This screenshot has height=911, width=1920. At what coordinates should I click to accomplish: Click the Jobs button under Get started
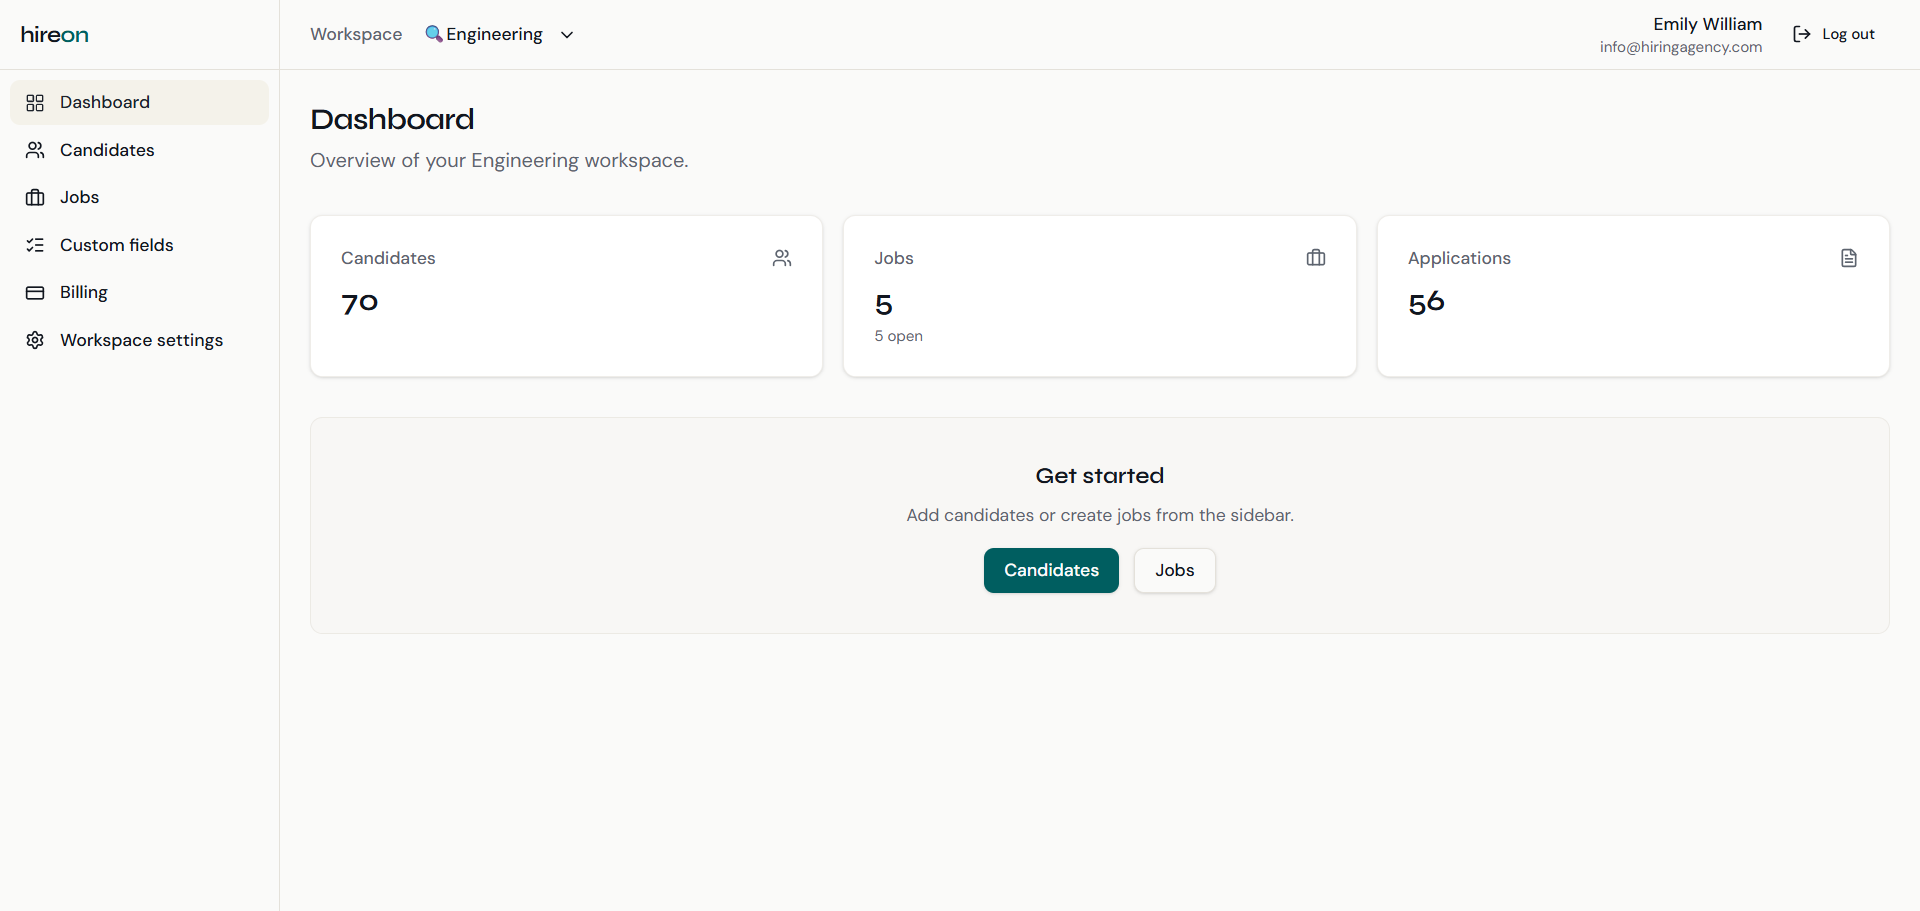[x=1174, y=570]
